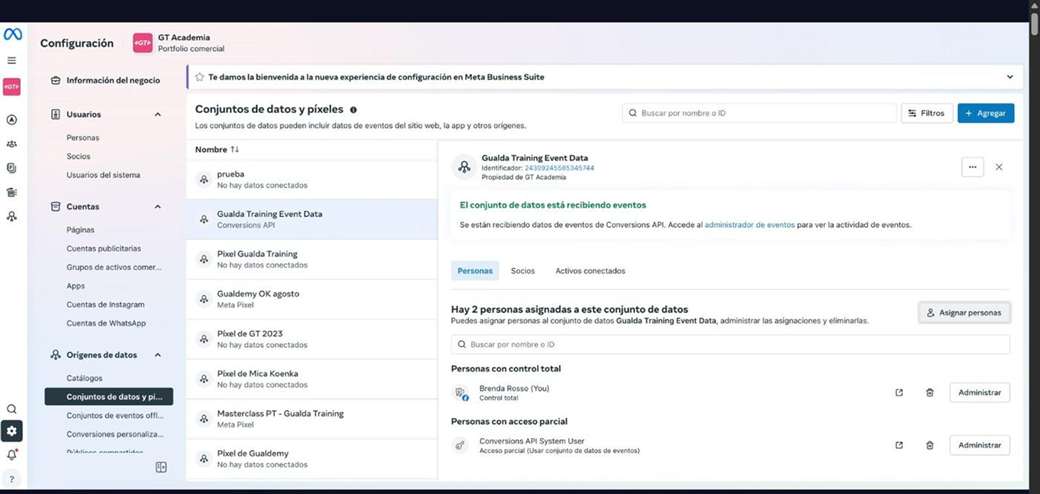
Task: Select the Gualdemy OK agosto row
Action: click(312, 299)
